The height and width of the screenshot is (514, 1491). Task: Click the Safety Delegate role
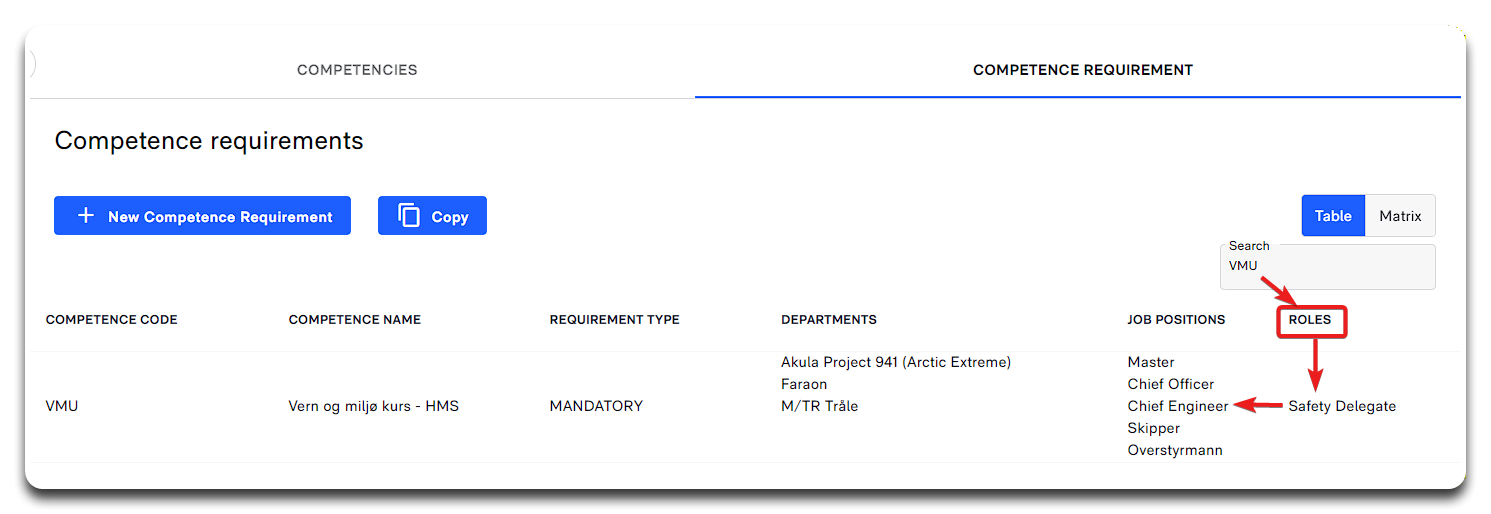[1341, 406]
